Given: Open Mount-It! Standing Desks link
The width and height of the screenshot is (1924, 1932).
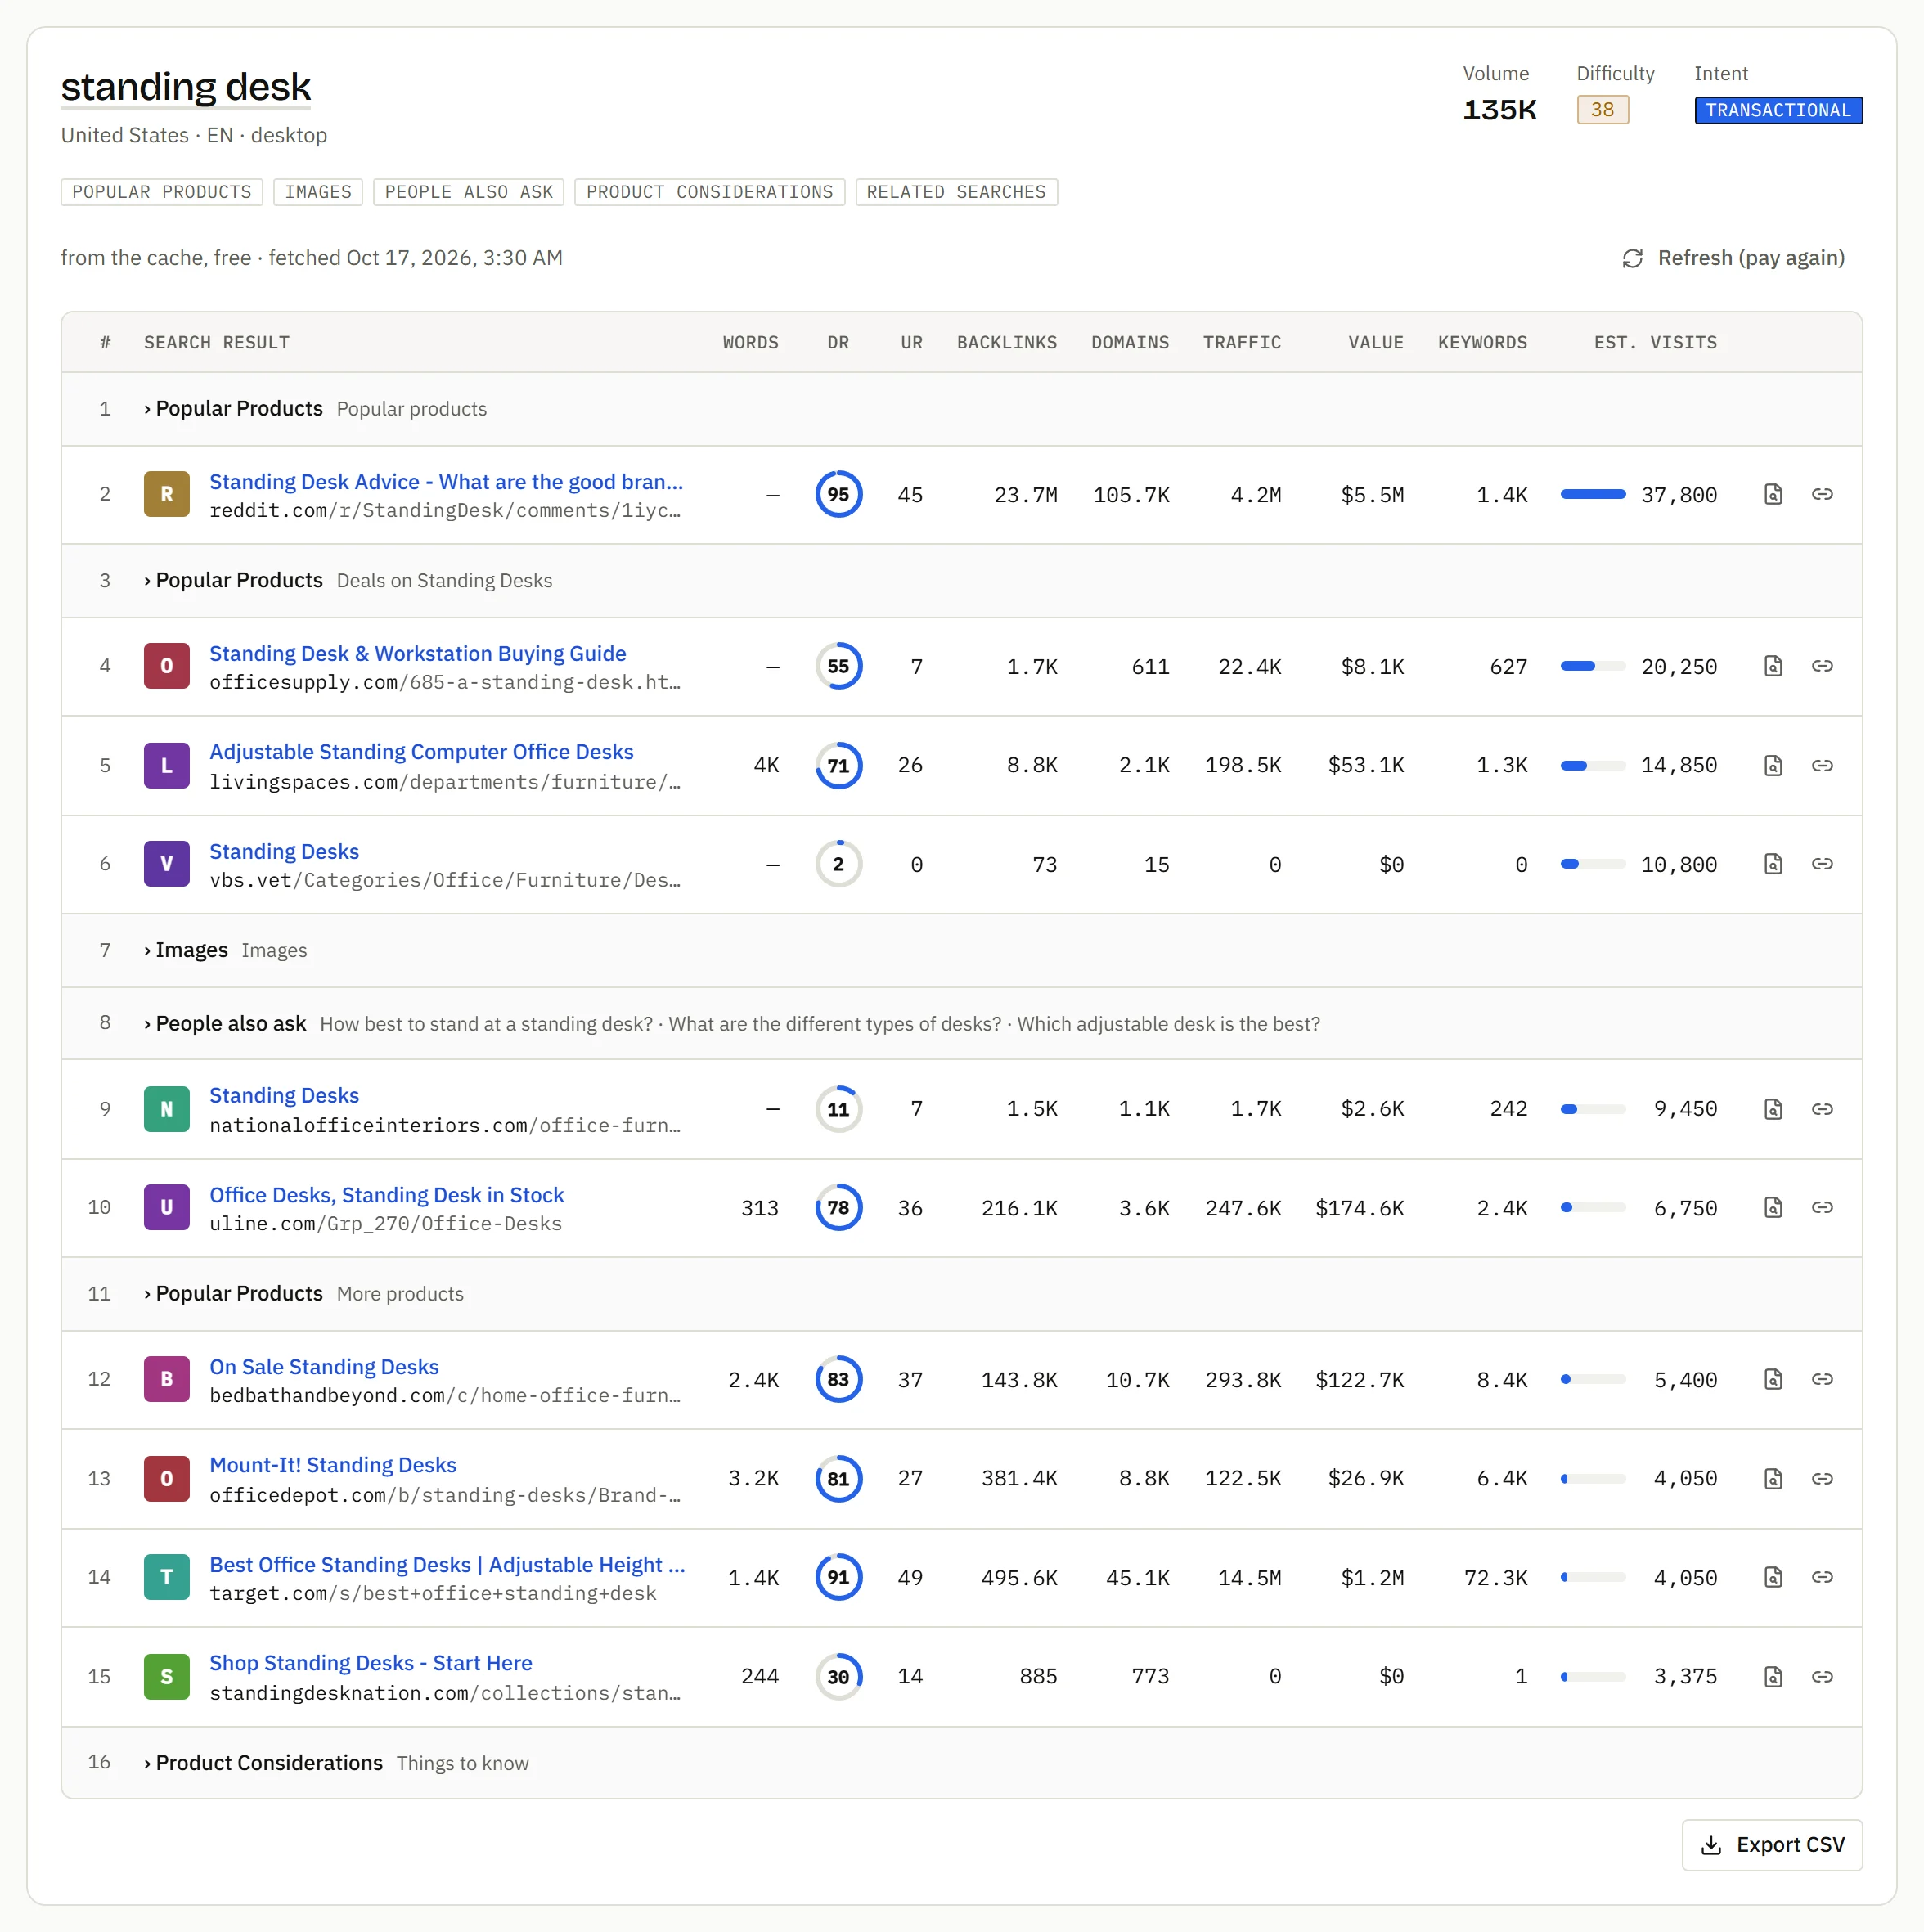Looking at the screenshot, I should [333, 1465].
